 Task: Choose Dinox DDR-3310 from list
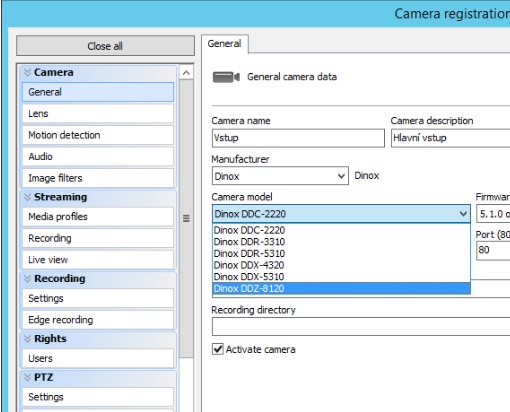coord(341,242)
